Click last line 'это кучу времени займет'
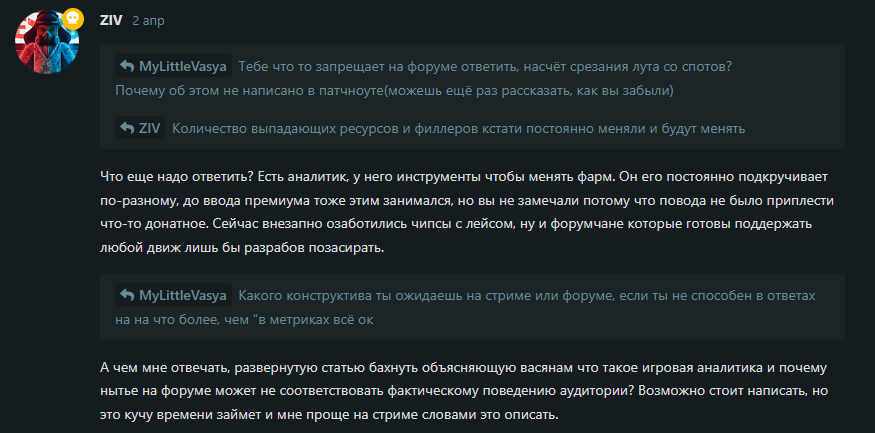The width and height of the screenshot is (875, 433). [329, 416]
